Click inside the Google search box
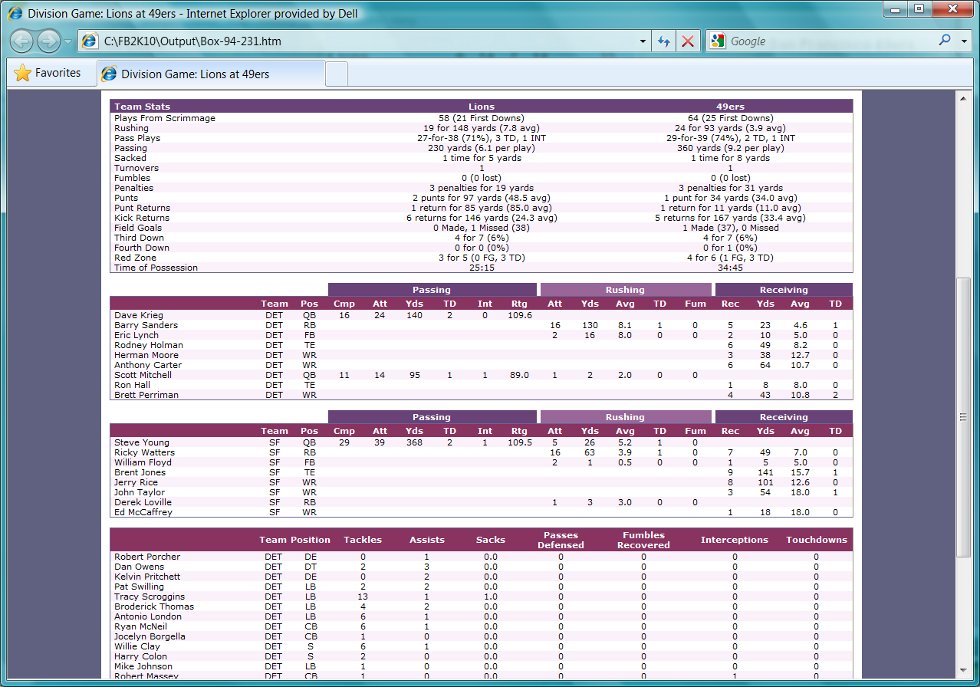Image resolution: width=980 pixels, height=687 pixels. (x=820, y=41)
